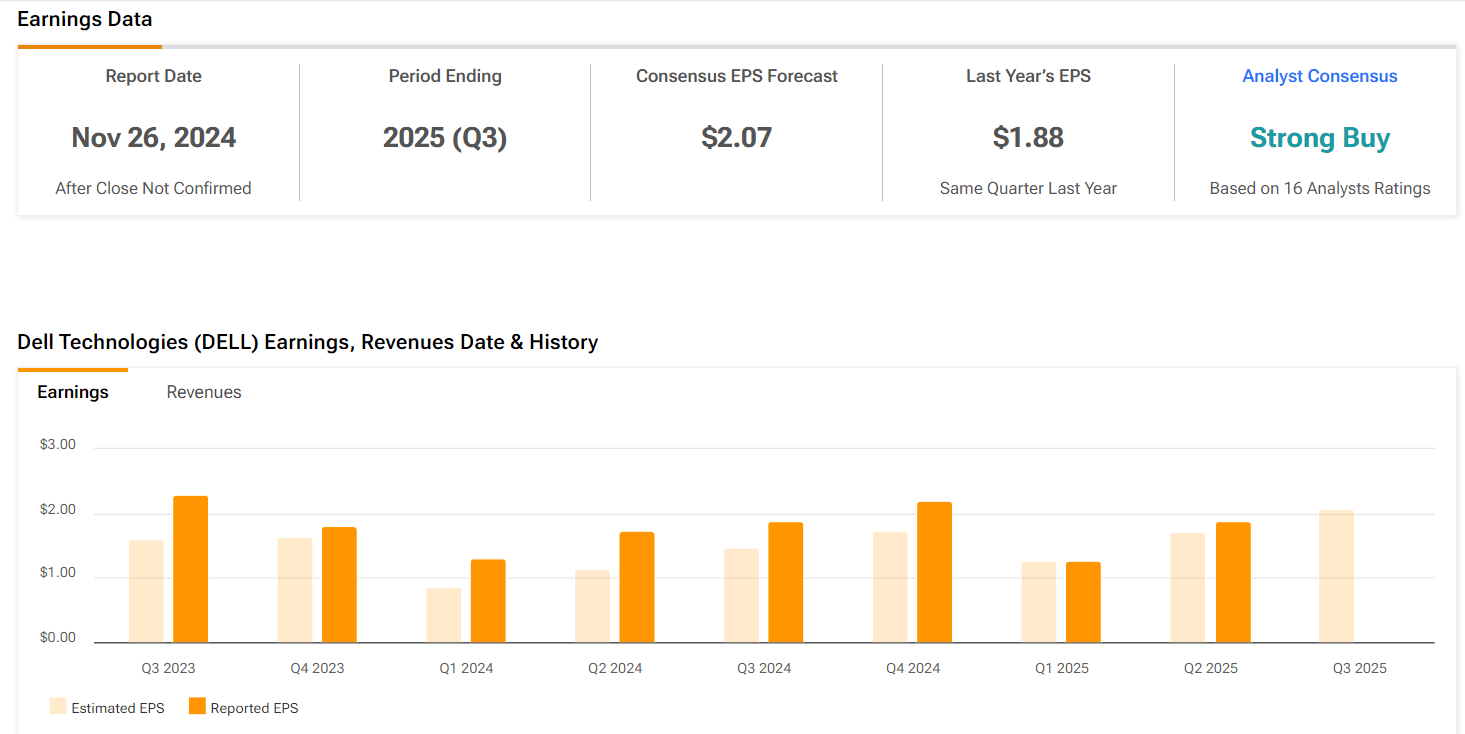Click the 2025 (Q3) period ending value

click(x=445, y=138)
